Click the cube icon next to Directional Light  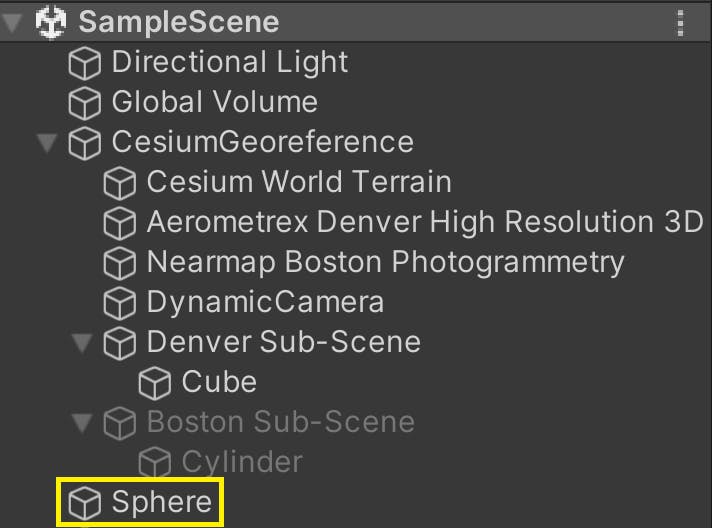(85, 63)
